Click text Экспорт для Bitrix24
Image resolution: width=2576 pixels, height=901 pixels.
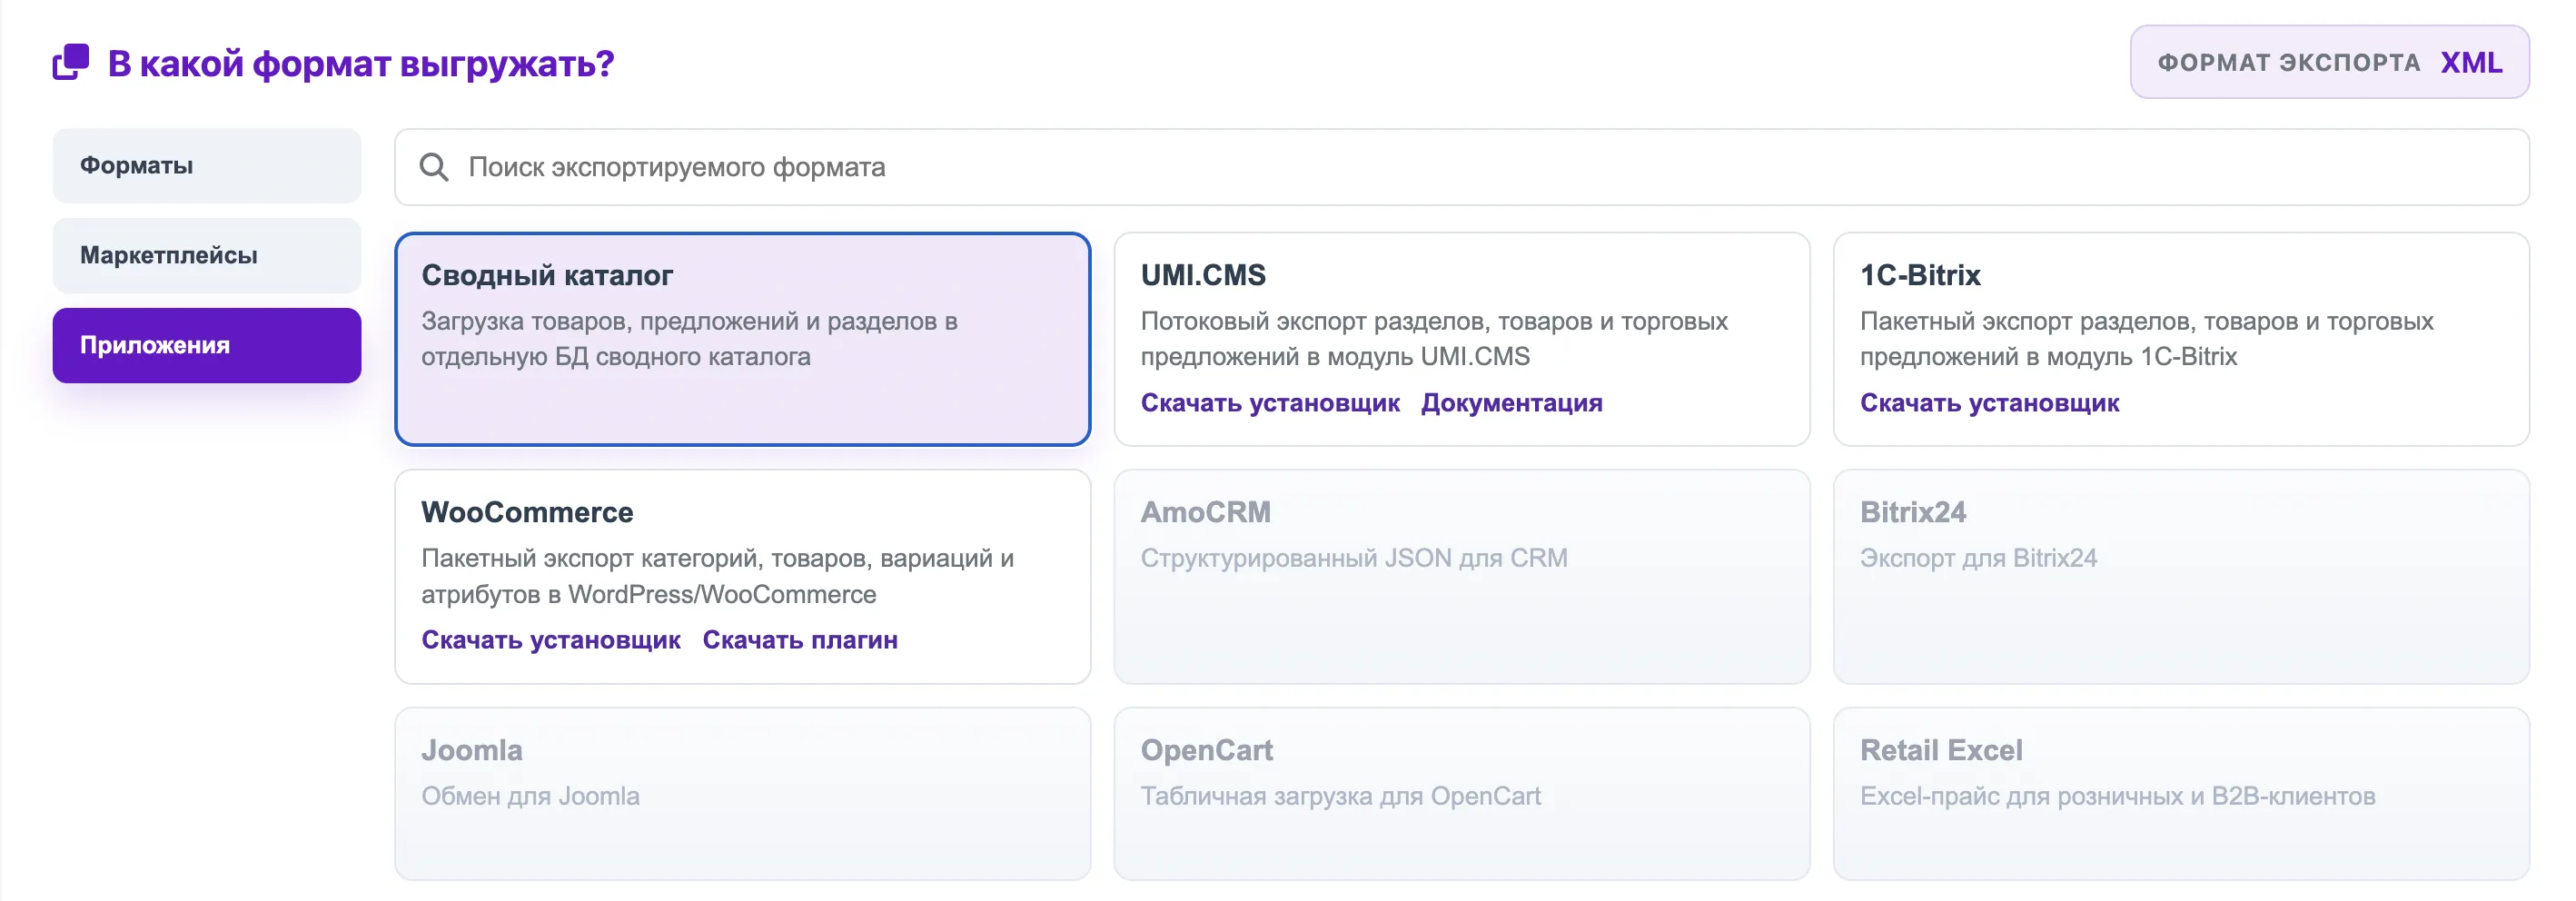(1978, 558)
